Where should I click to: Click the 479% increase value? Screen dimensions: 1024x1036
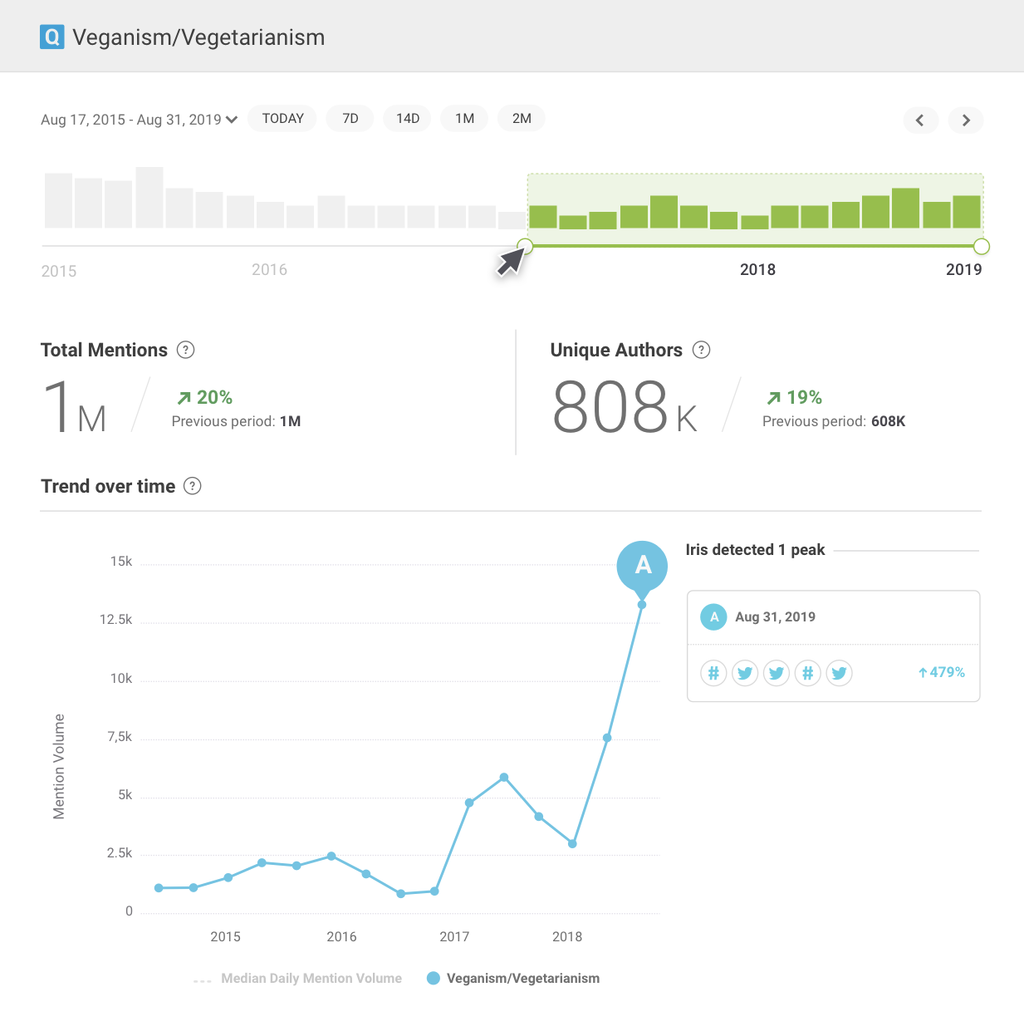tap(941, 673)
